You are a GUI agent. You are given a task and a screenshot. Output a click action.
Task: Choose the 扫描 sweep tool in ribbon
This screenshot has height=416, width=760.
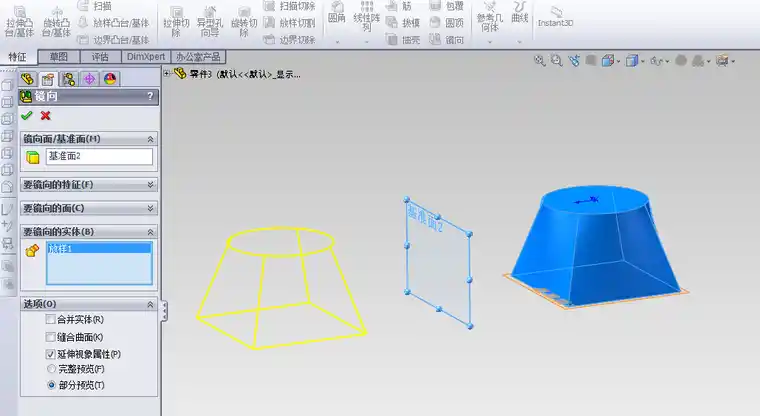coord(96,6)
